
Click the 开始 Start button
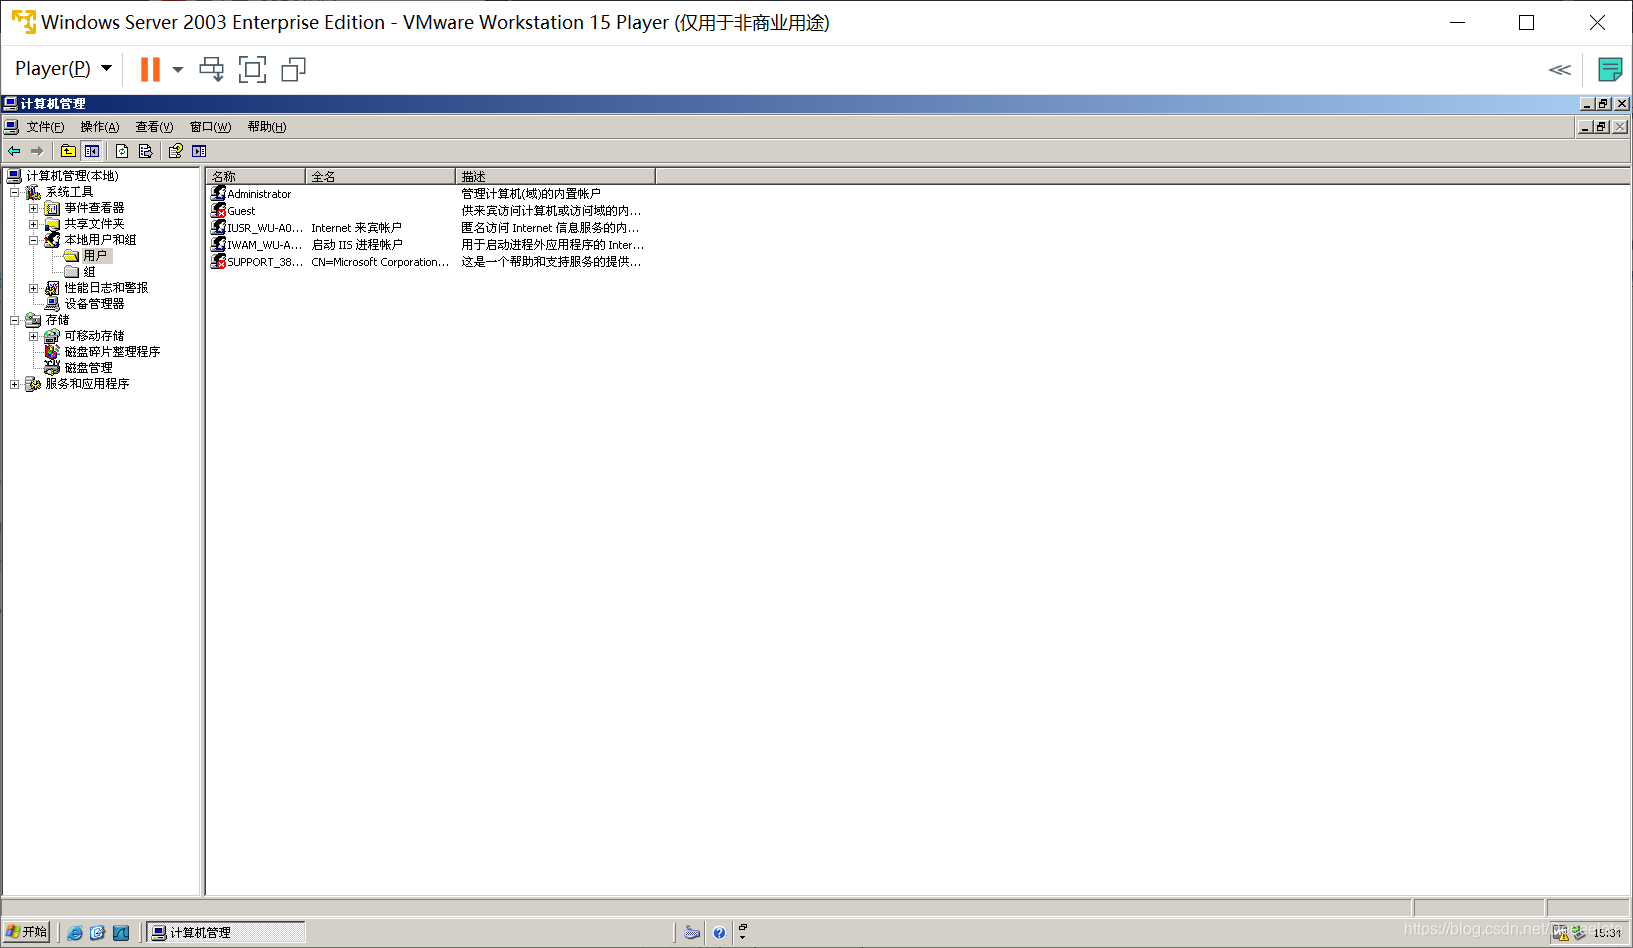coord(27,932)
